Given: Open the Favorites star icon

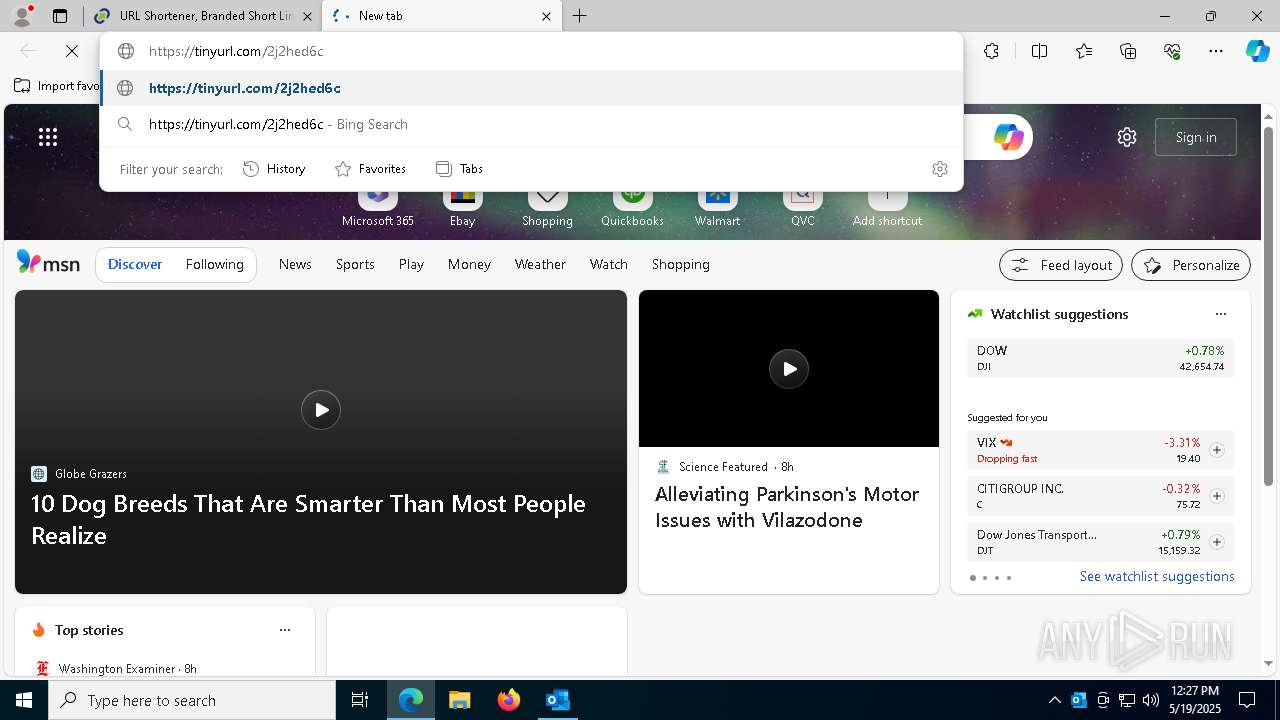Looking at the screenshot, I should 1084,51.
